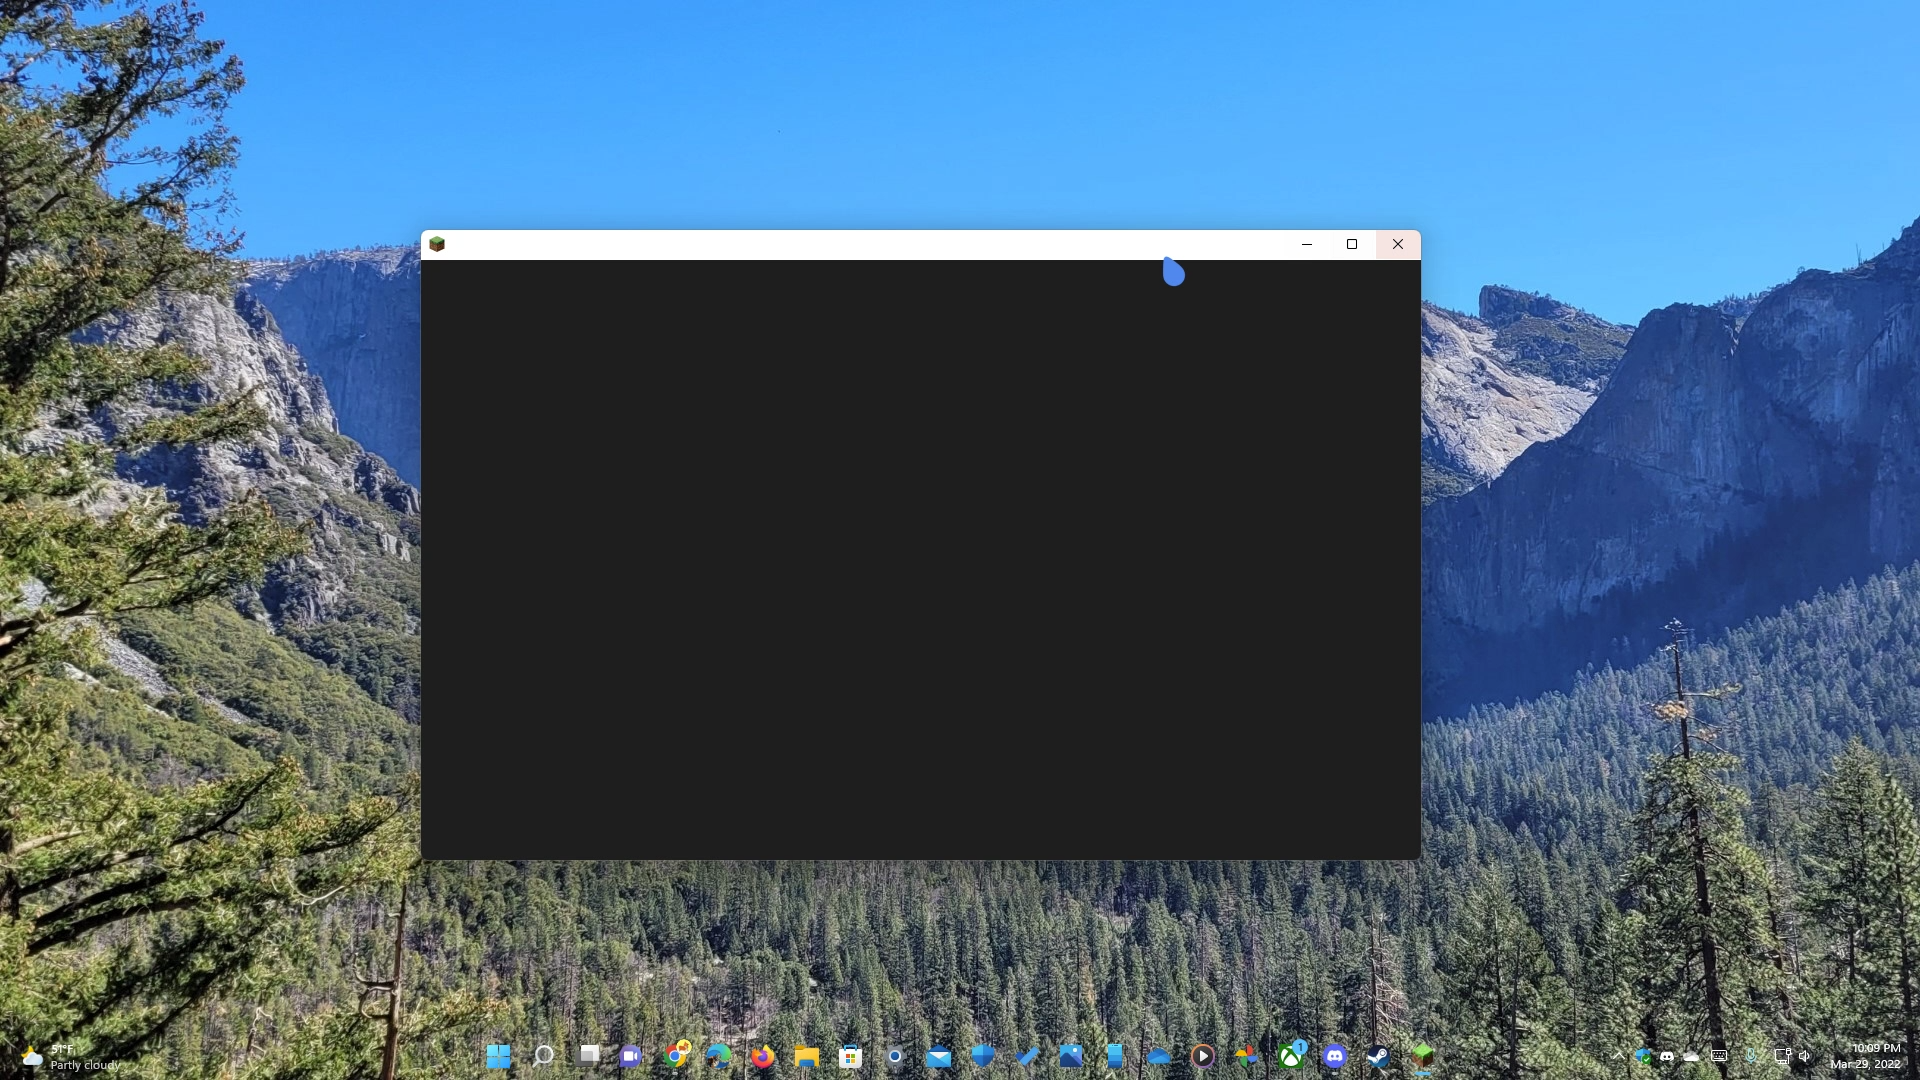
Task: Click the Minecraft grass block title icon
Action: click(437, 244)
